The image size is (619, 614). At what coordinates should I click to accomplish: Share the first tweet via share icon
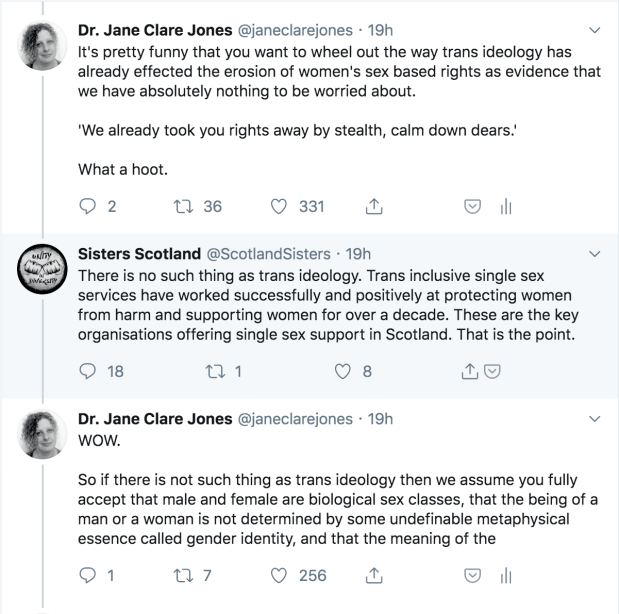coord(374,207)
